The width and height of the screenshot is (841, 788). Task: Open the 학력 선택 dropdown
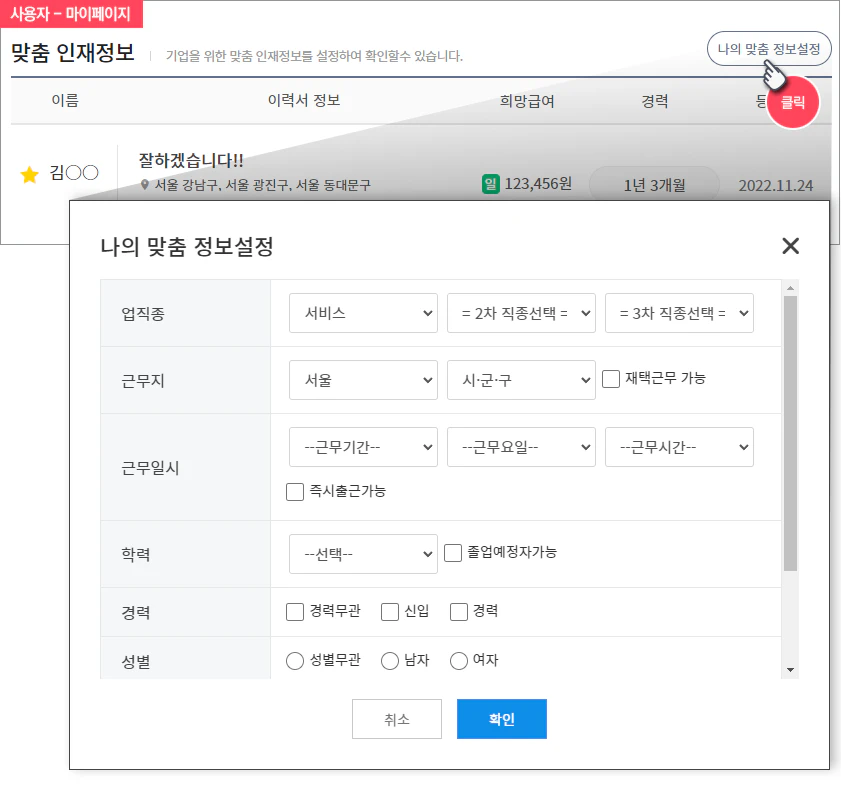click(x=363, y=553)
